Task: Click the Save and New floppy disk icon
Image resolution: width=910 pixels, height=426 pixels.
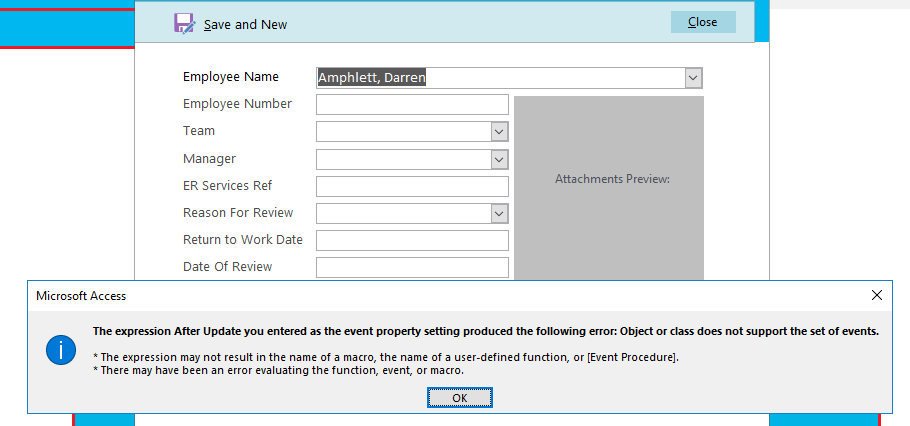Action: tap(184, 23)
